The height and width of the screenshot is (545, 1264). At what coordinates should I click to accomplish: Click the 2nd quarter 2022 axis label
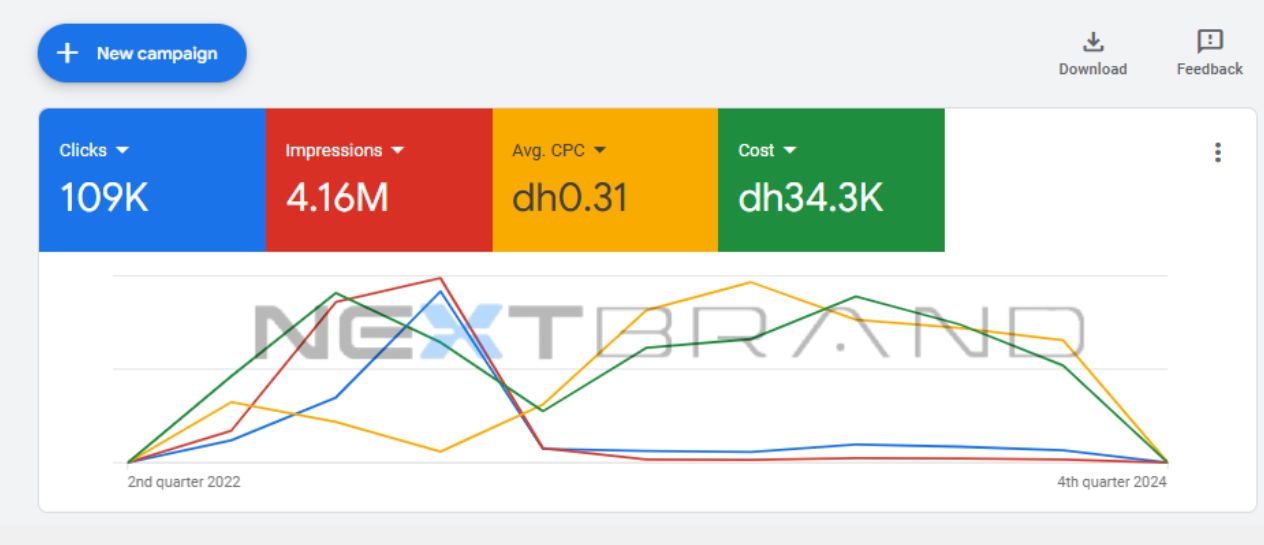tap(184, 482)
